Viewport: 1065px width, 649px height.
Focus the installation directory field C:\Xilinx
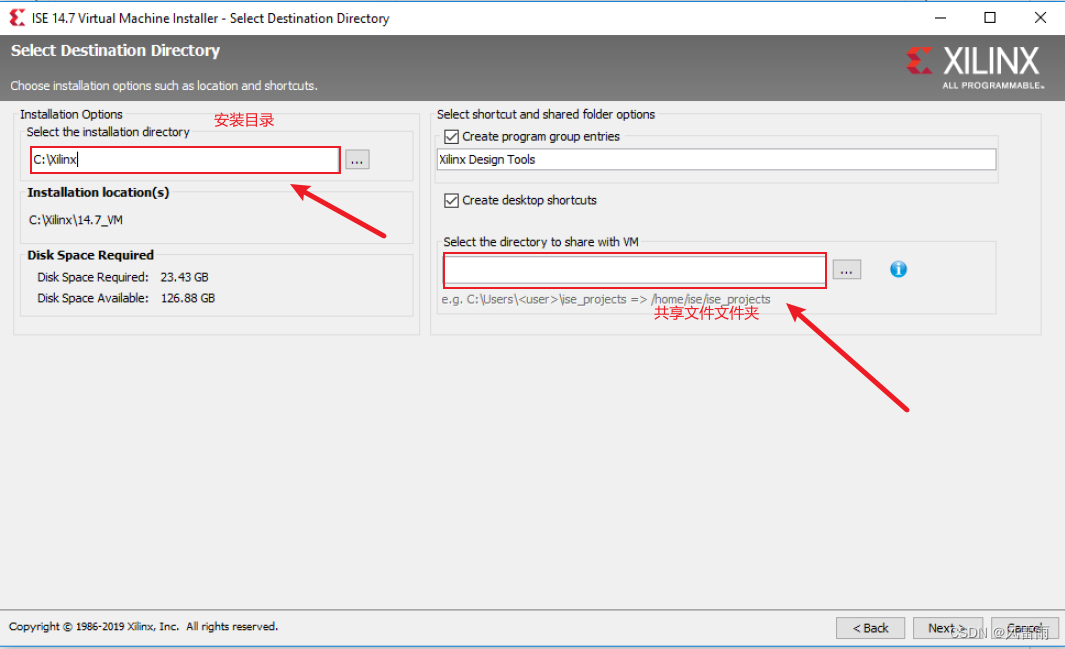[x=185, y=160]
